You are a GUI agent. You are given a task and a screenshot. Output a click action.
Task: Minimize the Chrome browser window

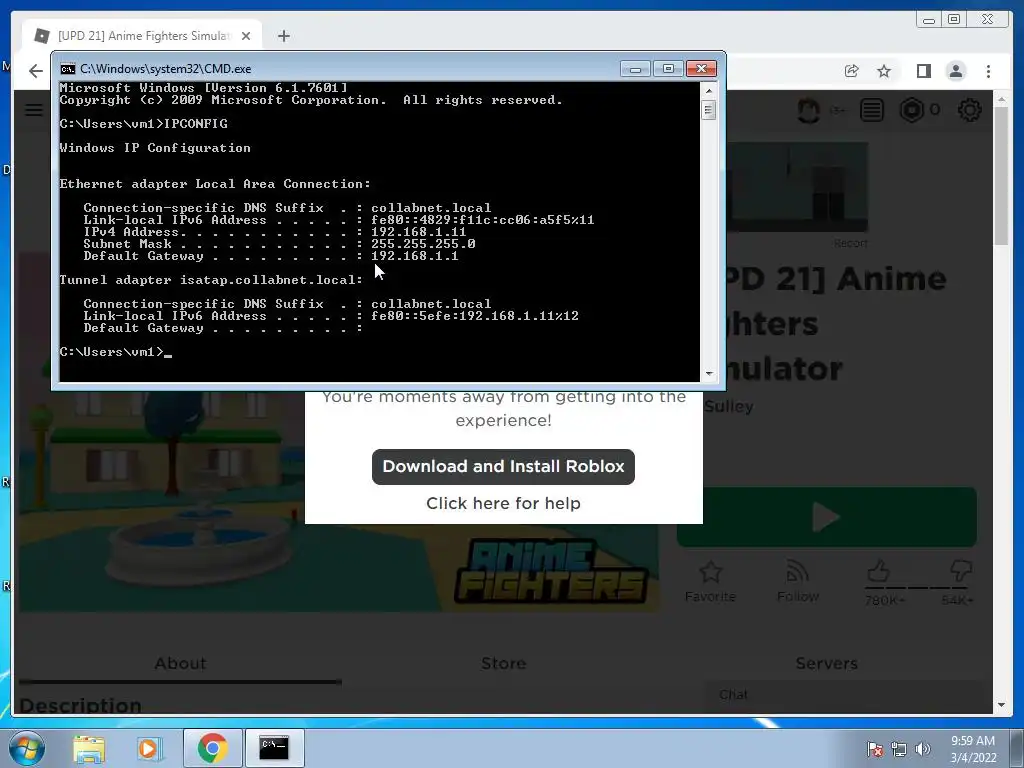(929, 20)
